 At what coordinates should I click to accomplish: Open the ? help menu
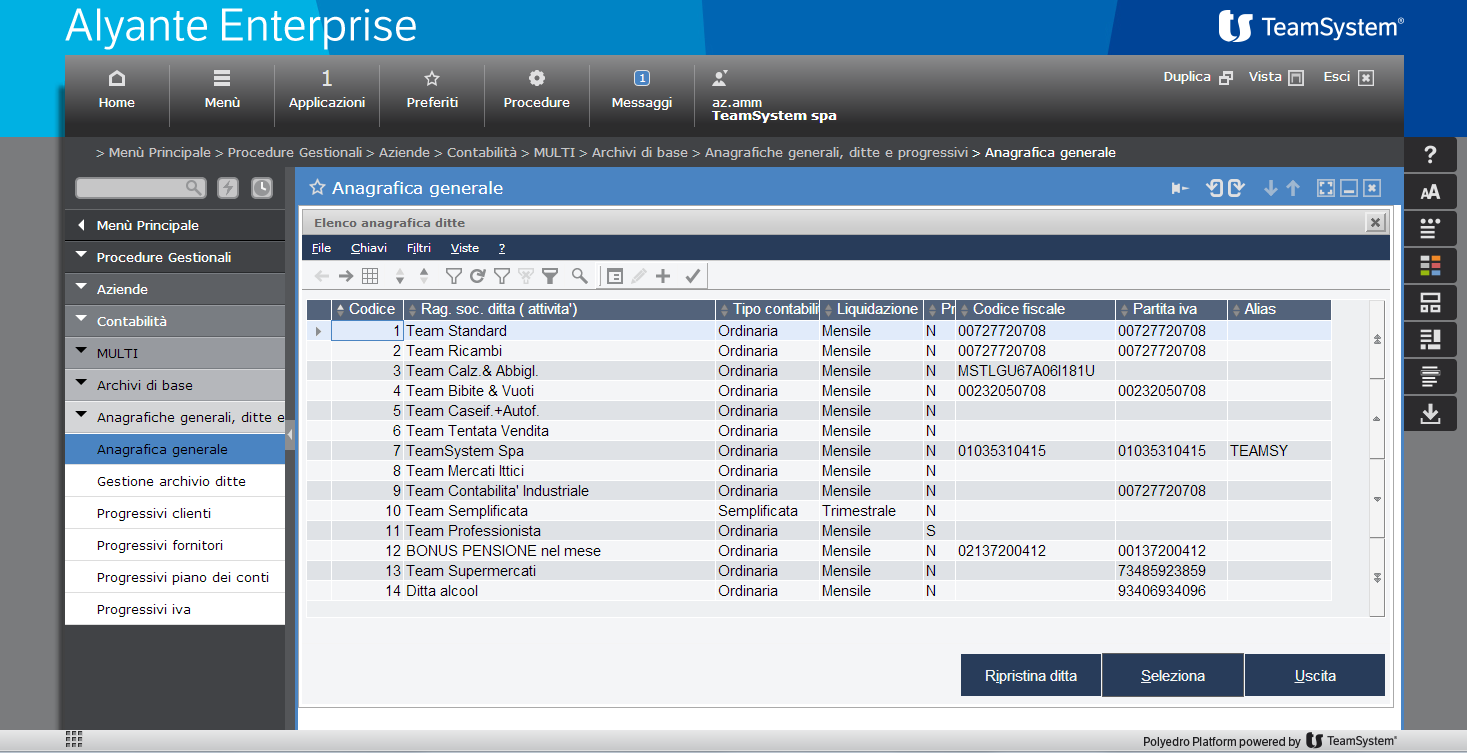point(502,248)
